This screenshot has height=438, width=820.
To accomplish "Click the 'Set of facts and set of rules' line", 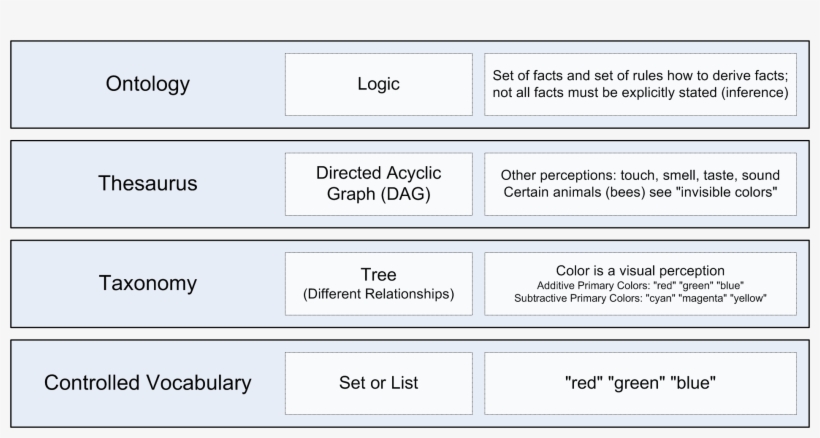I will click(x=640, y=75).
